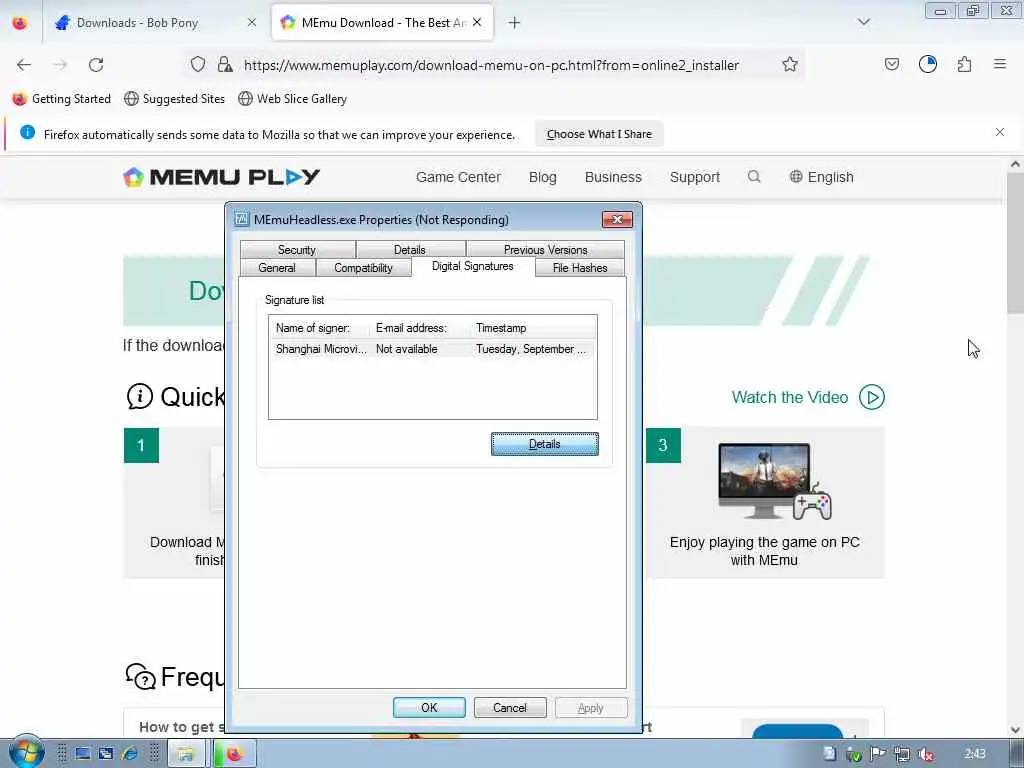Click the muted volume tray icon

(926, 754)
